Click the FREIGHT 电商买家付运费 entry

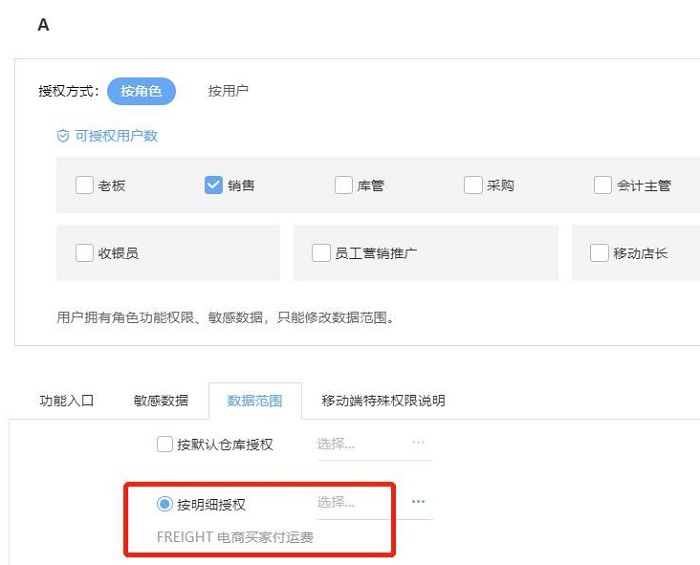click(235, 537)
